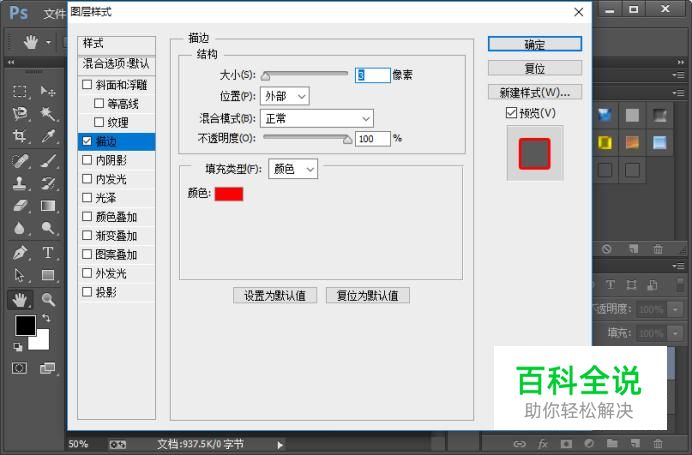Image resolution: width=692 pixels, height=455 pixels.
Task: Select the Rectangular Marquee tool
Action: [x=19, y=91]
